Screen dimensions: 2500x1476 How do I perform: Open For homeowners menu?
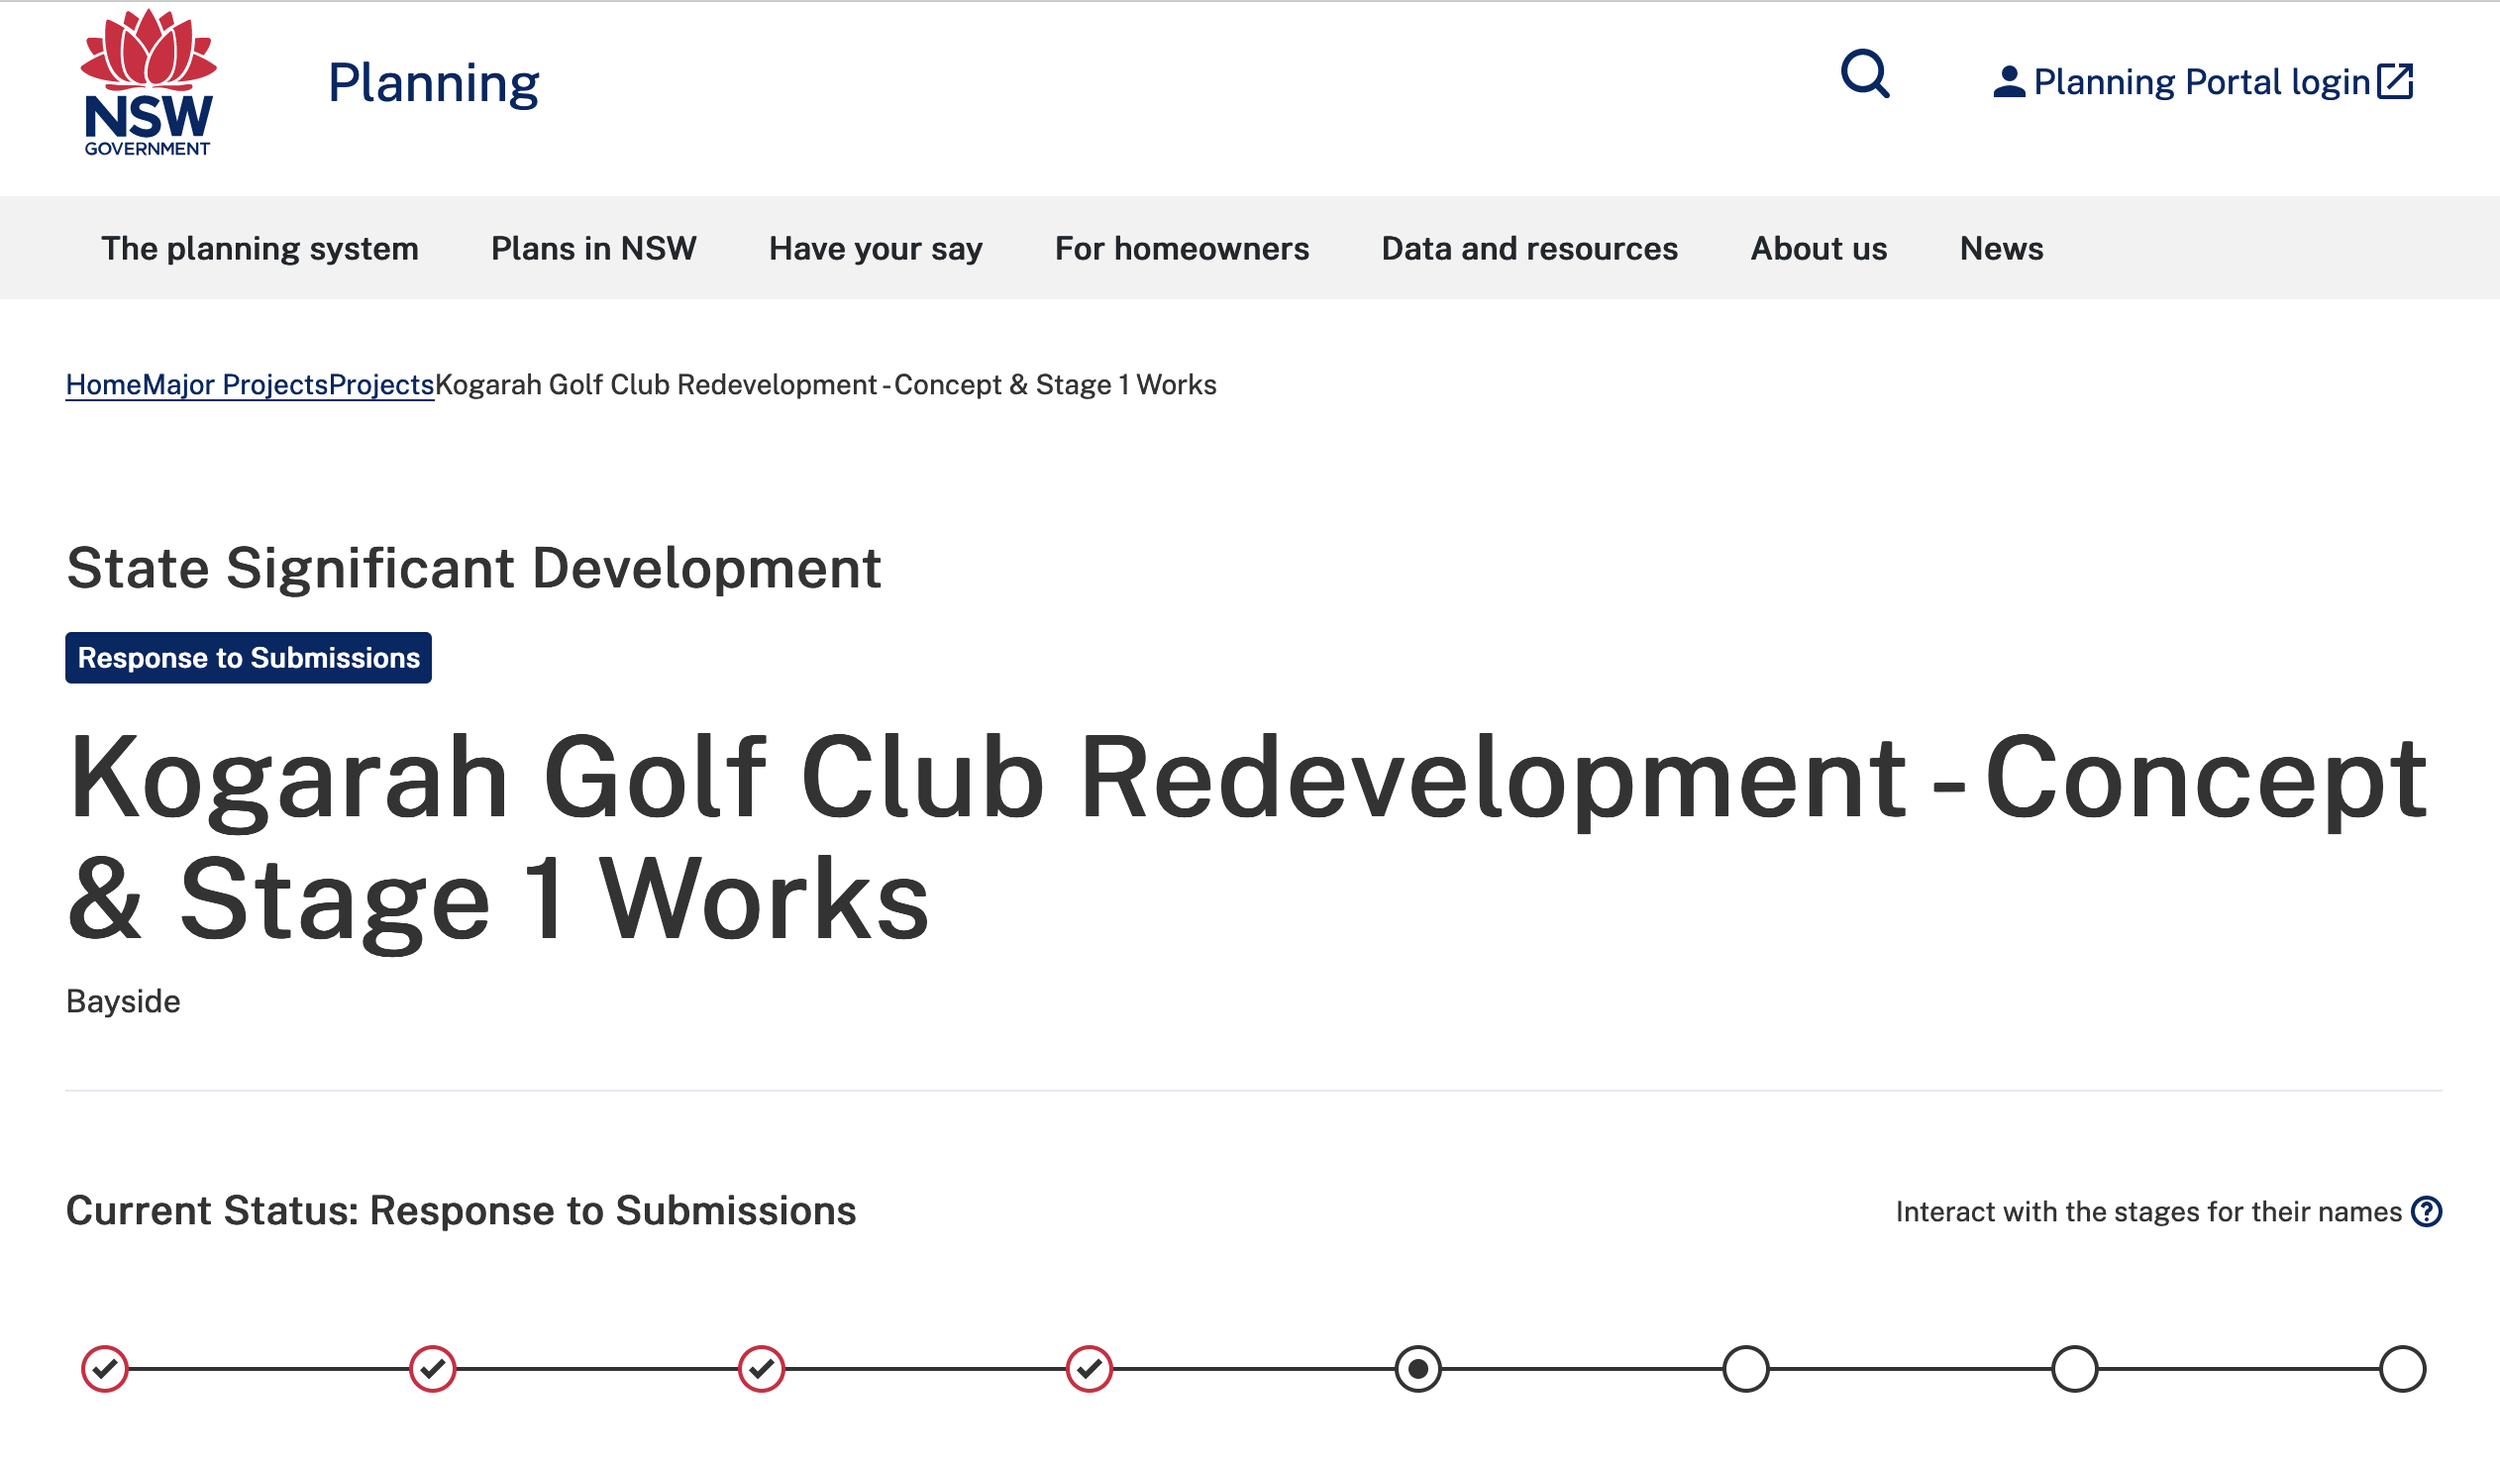[x=1182, y=248]
